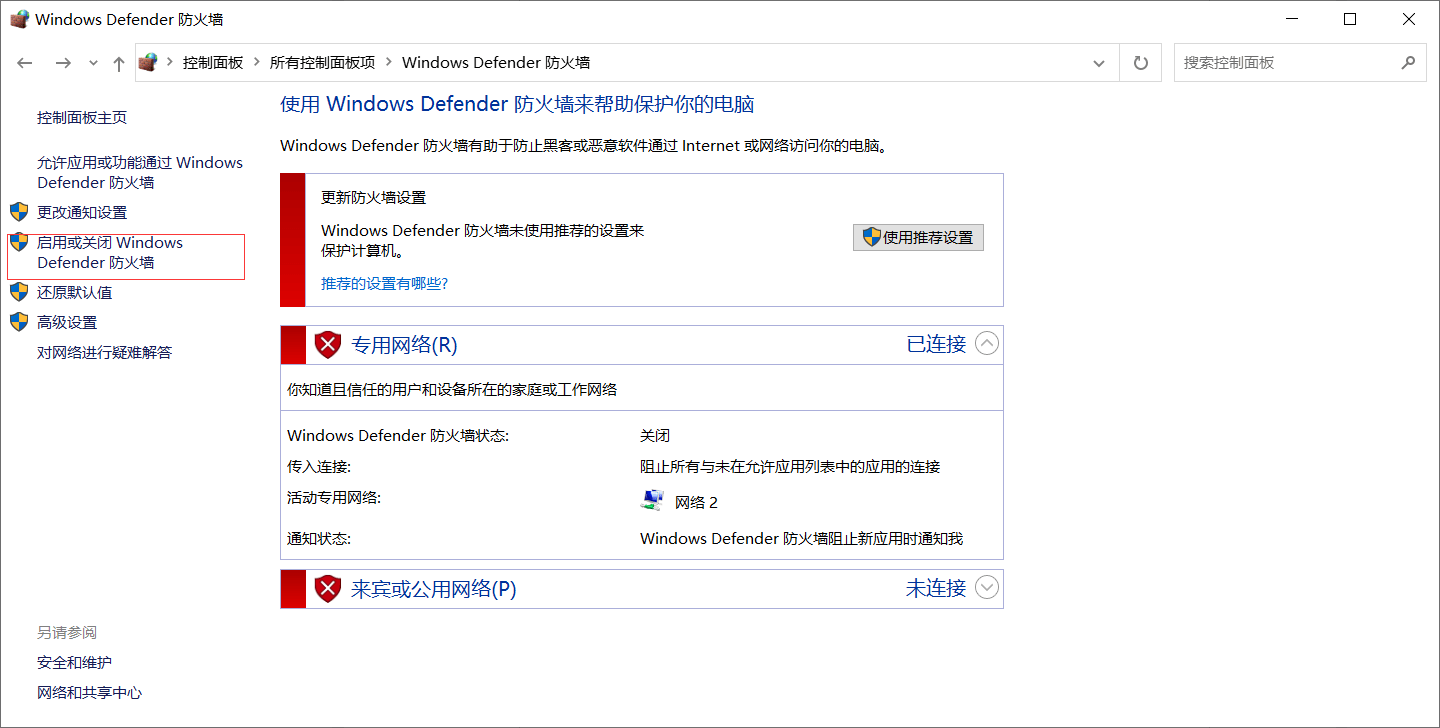Open 更改通知设置 link
The width and height of the screenshot is (1440, 728).
pos(82,212)
